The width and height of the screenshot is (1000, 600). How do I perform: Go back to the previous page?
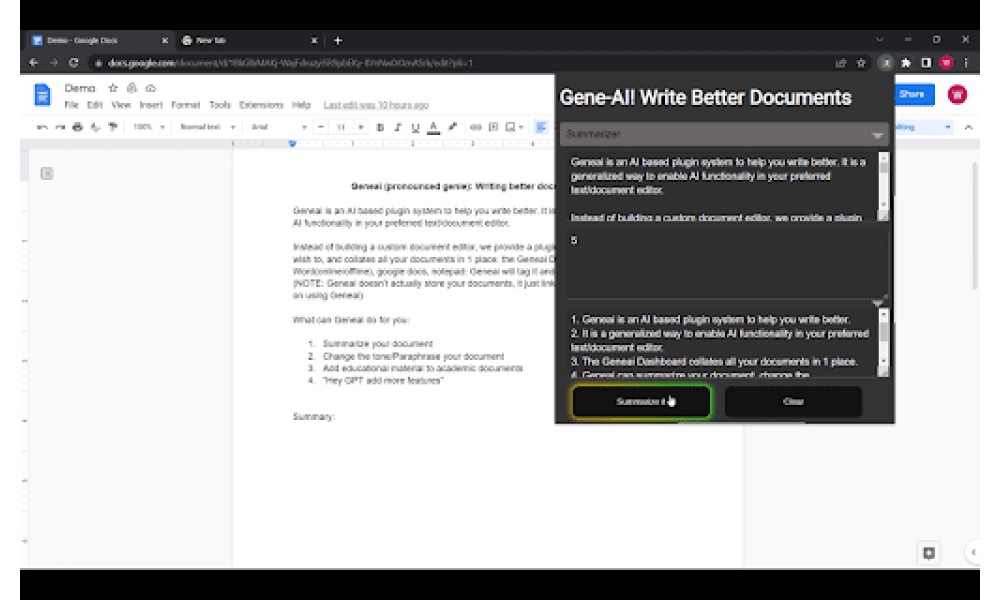[34, 62]
